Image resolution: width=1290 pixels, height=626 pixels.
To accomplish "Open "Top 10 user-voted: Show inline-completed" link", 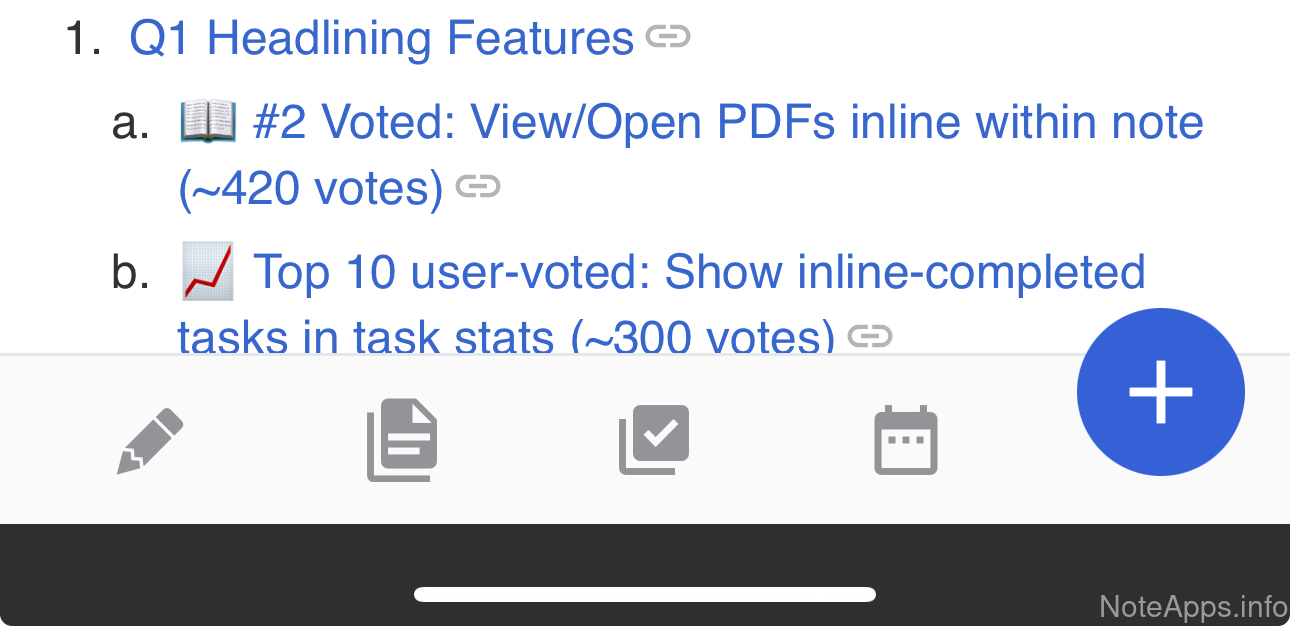I will [x=699, y=272].
